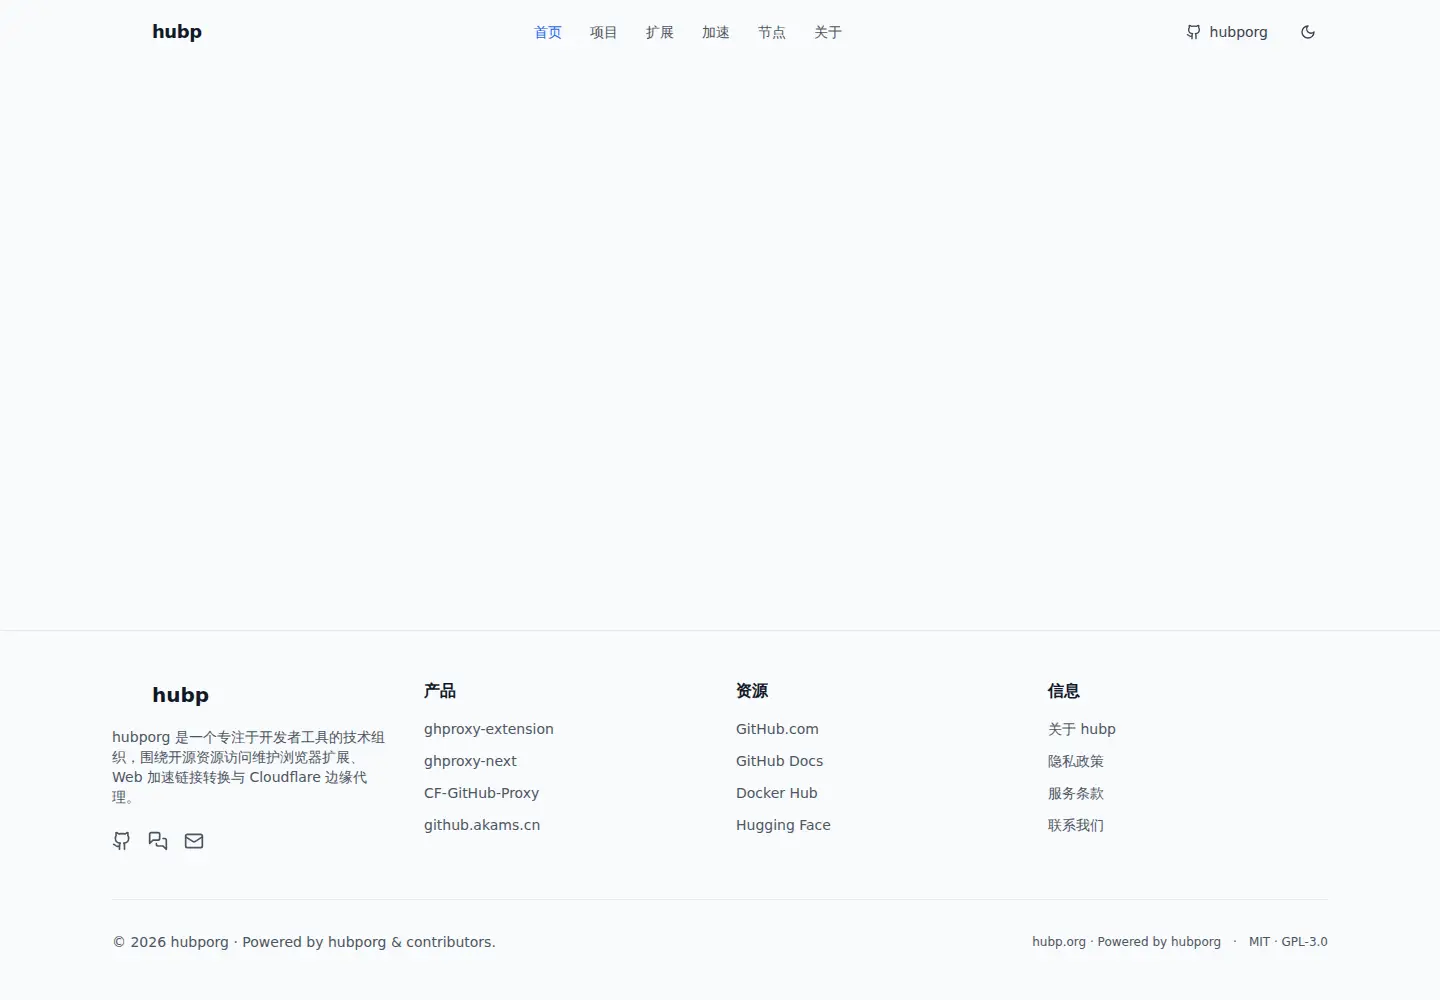The image size is (1440, 1000).
Task: Go to the 首页 nav item
Action: 548,32
